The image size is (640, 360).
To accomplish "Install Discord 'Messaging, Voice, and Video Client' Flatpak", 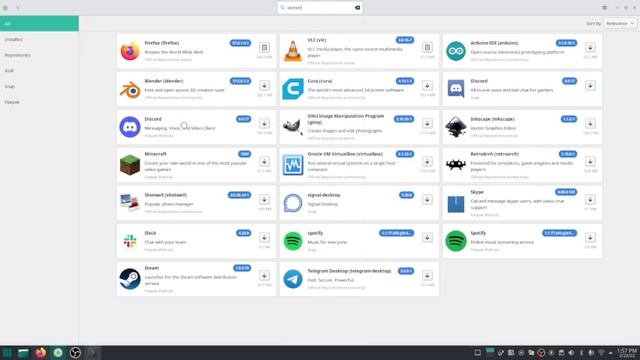I will (x=264, y=123).
